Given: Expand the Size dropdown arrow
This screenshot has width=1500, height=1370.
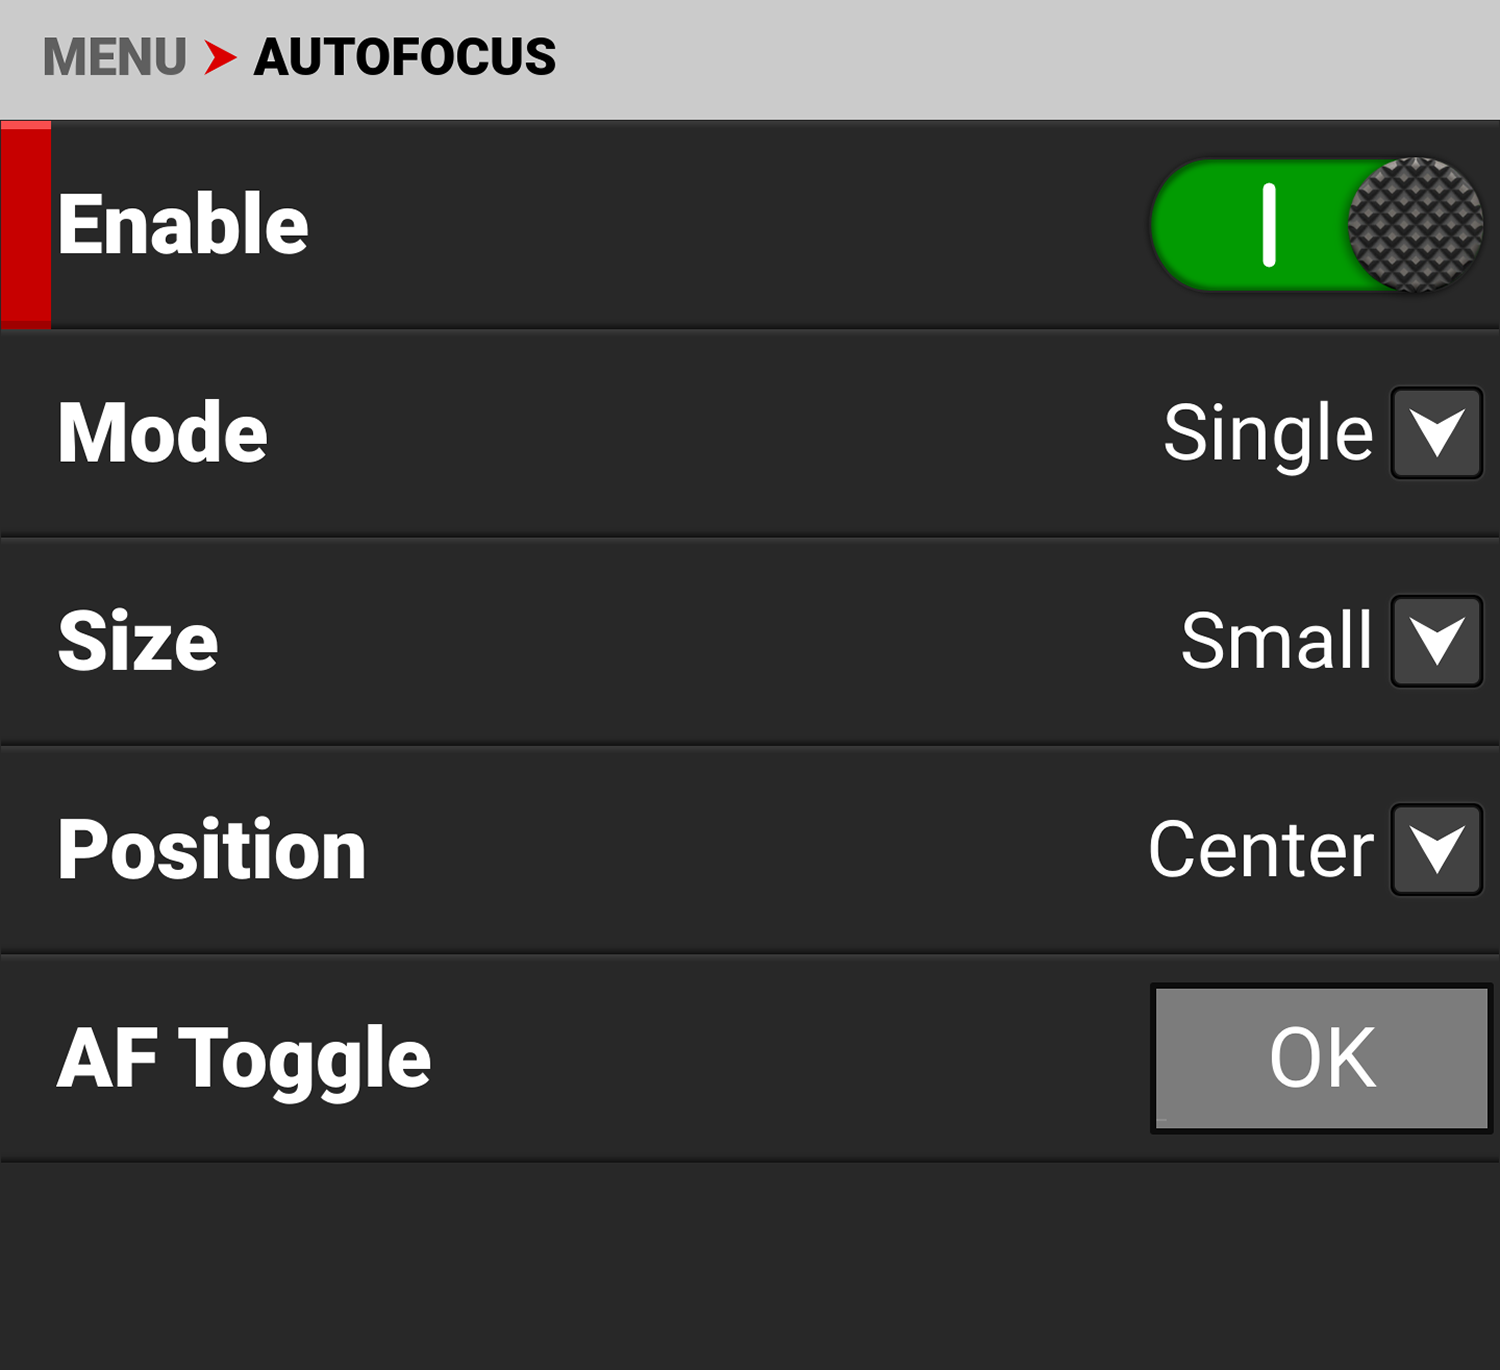Looking at the screenshot, I should tap(1437, 641).
